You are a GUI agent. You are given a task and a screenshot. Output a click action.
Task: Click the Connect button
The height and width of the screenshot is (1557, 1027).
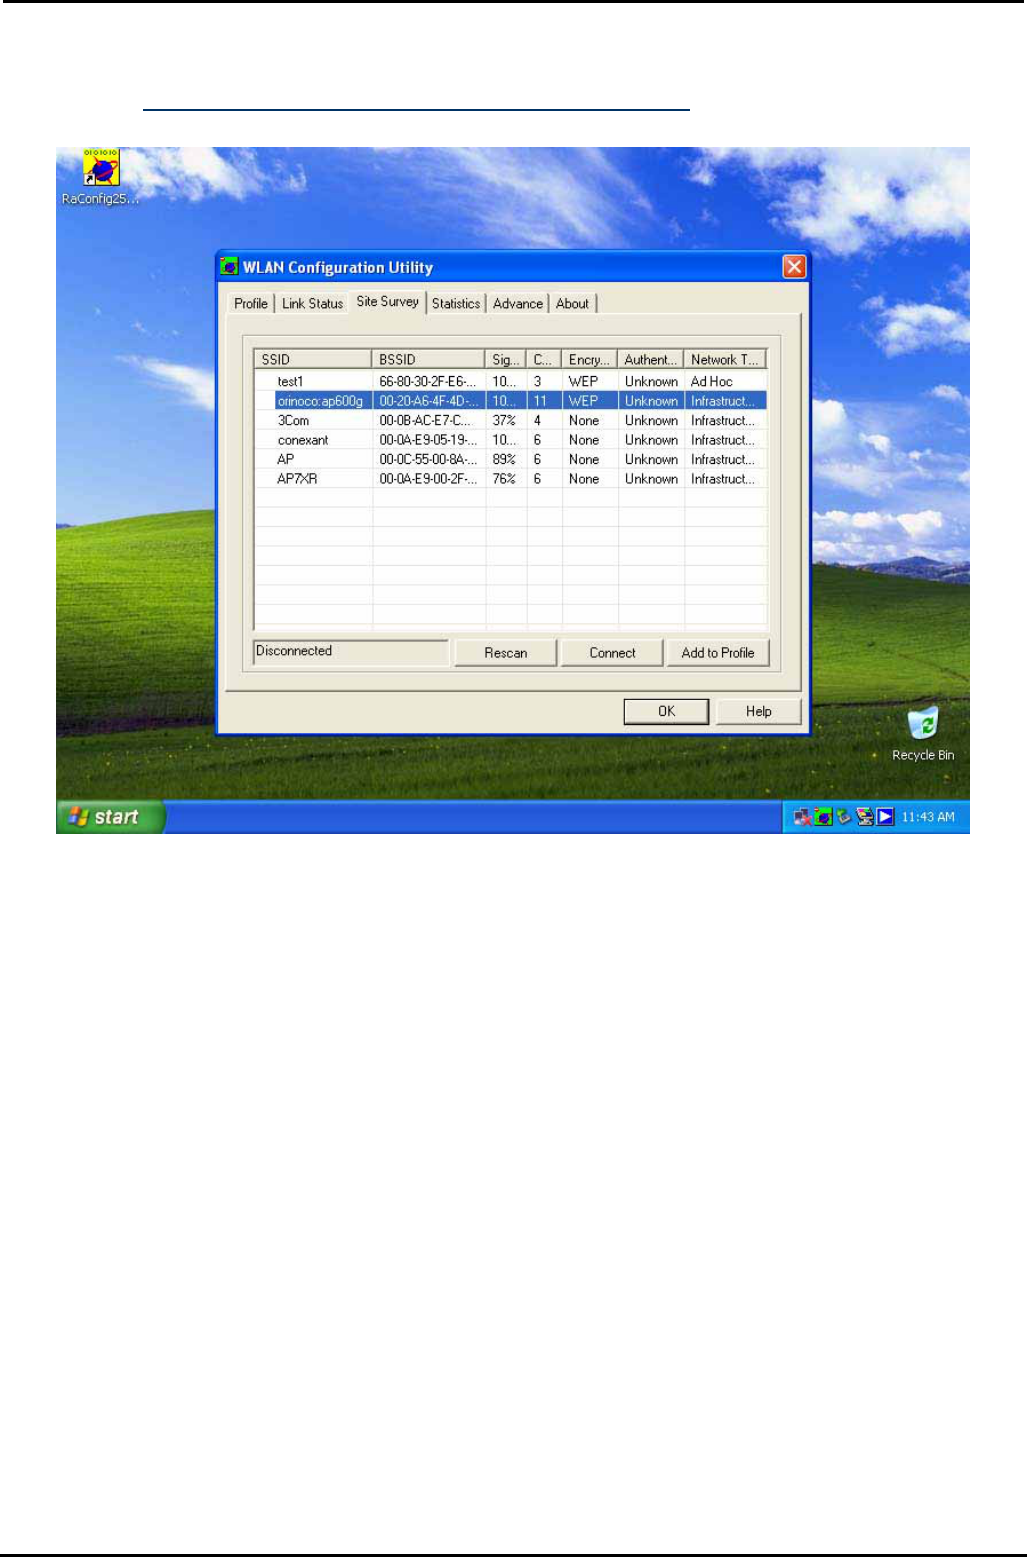[612, 653]
